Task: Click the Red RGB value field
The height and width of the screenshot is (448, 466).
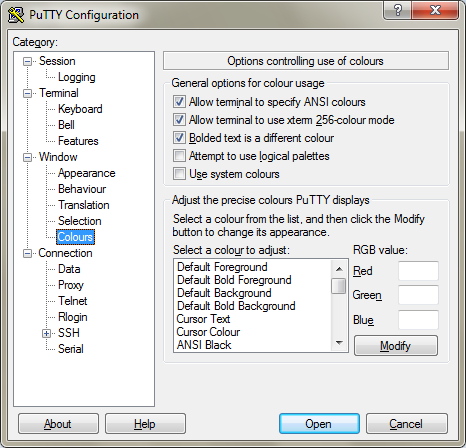Action: tap(418, 271)
